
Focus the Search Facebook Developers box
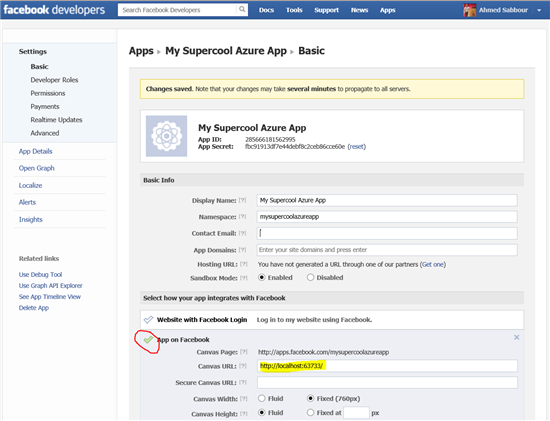click(178, 10)
